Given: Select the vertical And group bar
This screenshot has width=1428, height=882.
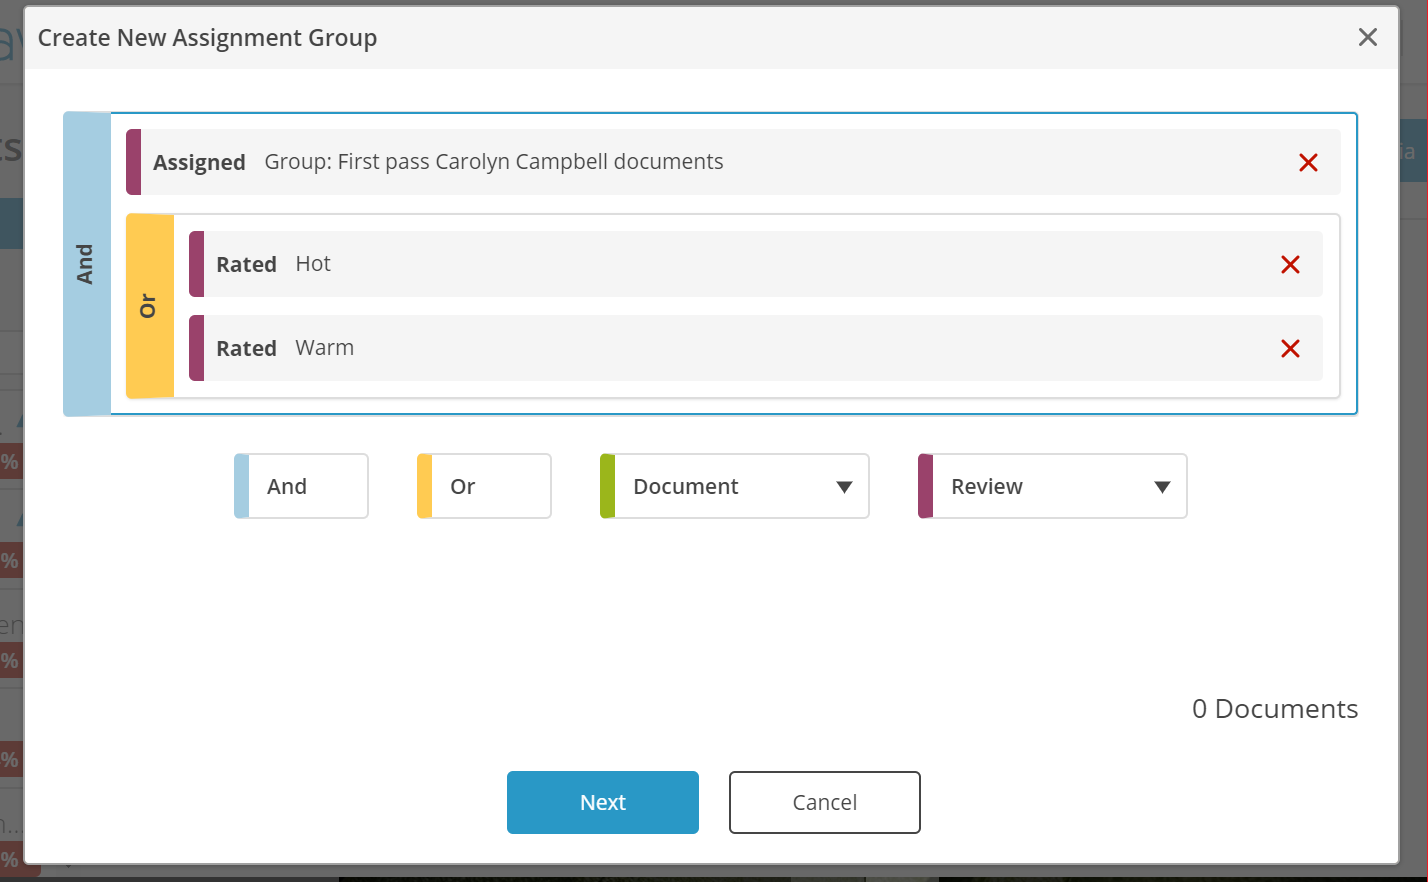Looking at the screenshot, I should (87, 264).
